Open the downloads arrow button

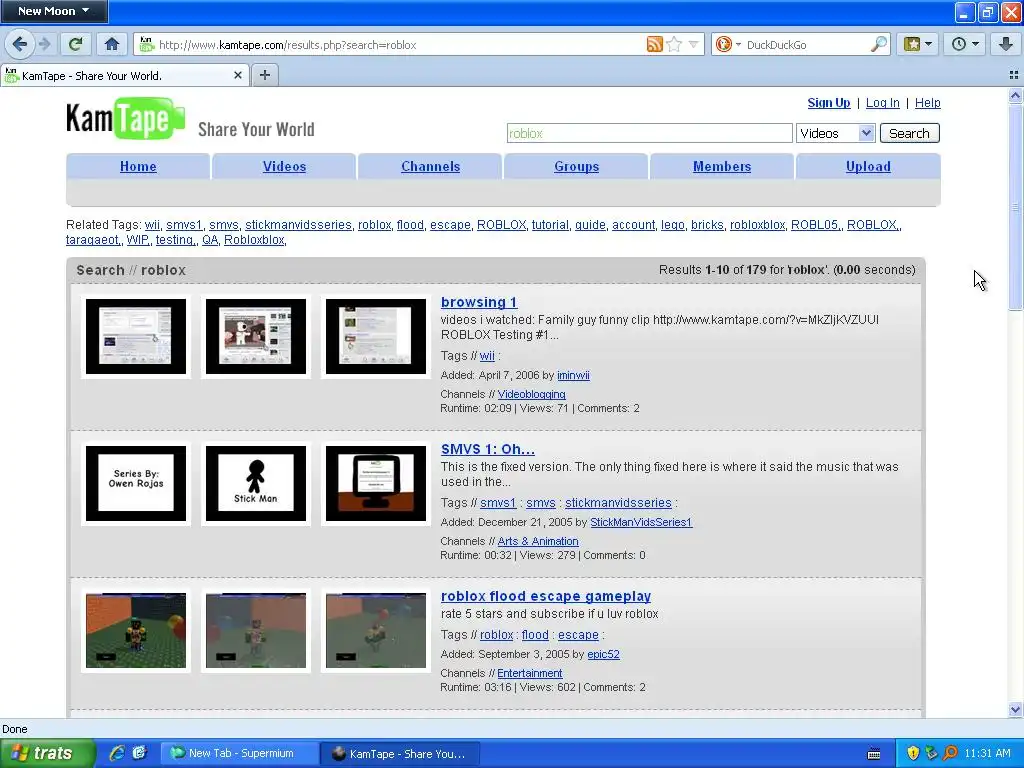coord(1006,44)
